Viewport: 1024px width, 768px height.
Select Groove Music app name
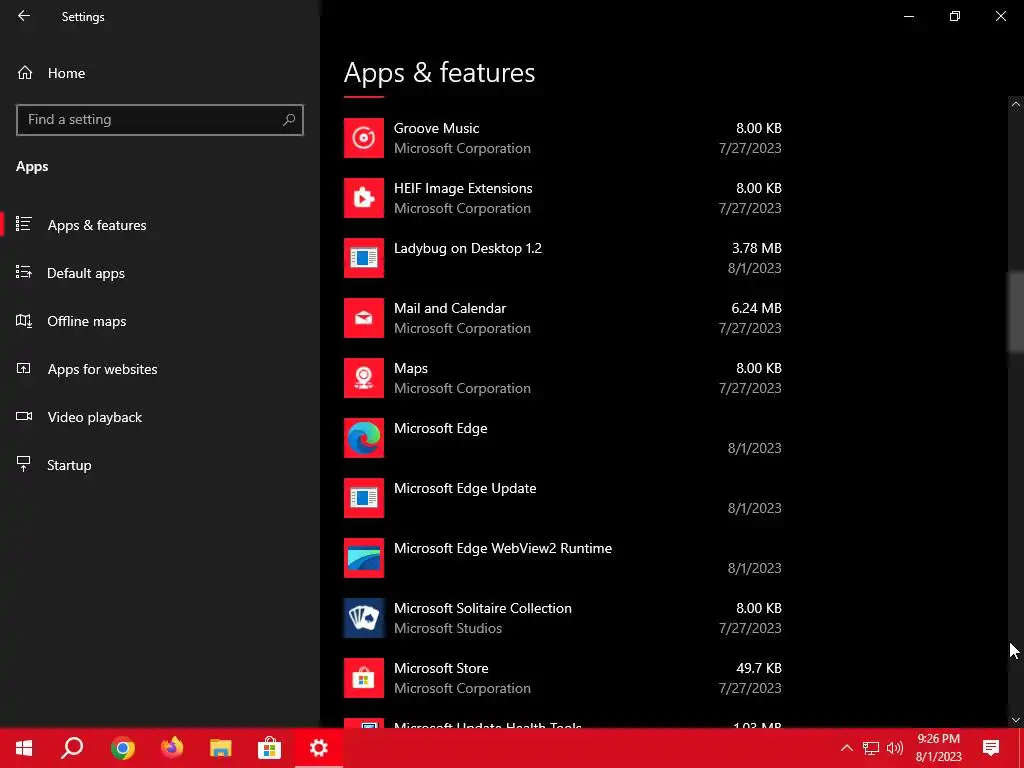pos(436,128)
